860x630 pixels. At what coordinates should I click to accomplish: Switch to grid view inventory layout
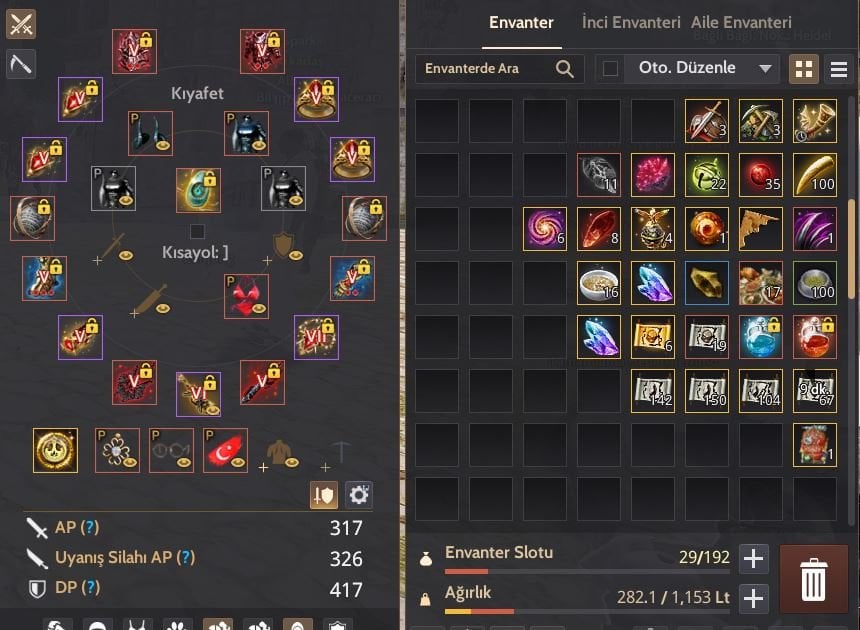click(804, 69)
